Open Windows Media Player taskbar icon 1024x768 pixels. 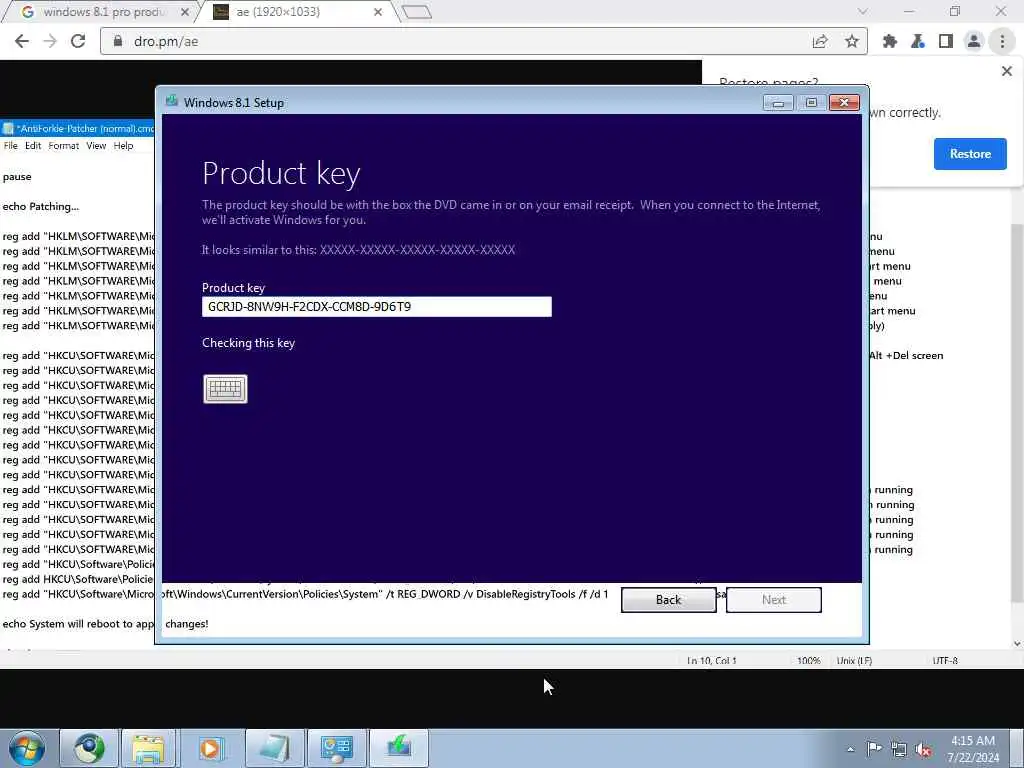click(210, 748)
